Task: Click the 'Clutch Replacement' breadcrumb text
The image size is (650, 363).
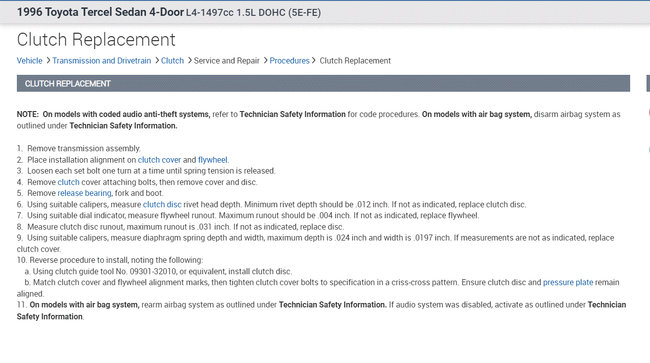Action: point(355,60)
